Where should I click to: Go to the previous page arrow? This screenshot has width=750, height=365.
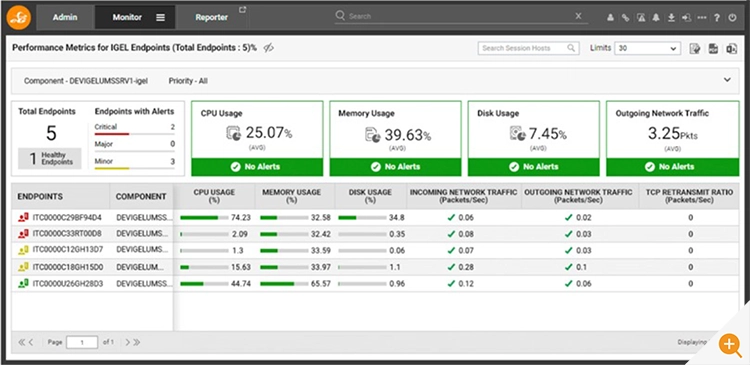click(31, 342)
